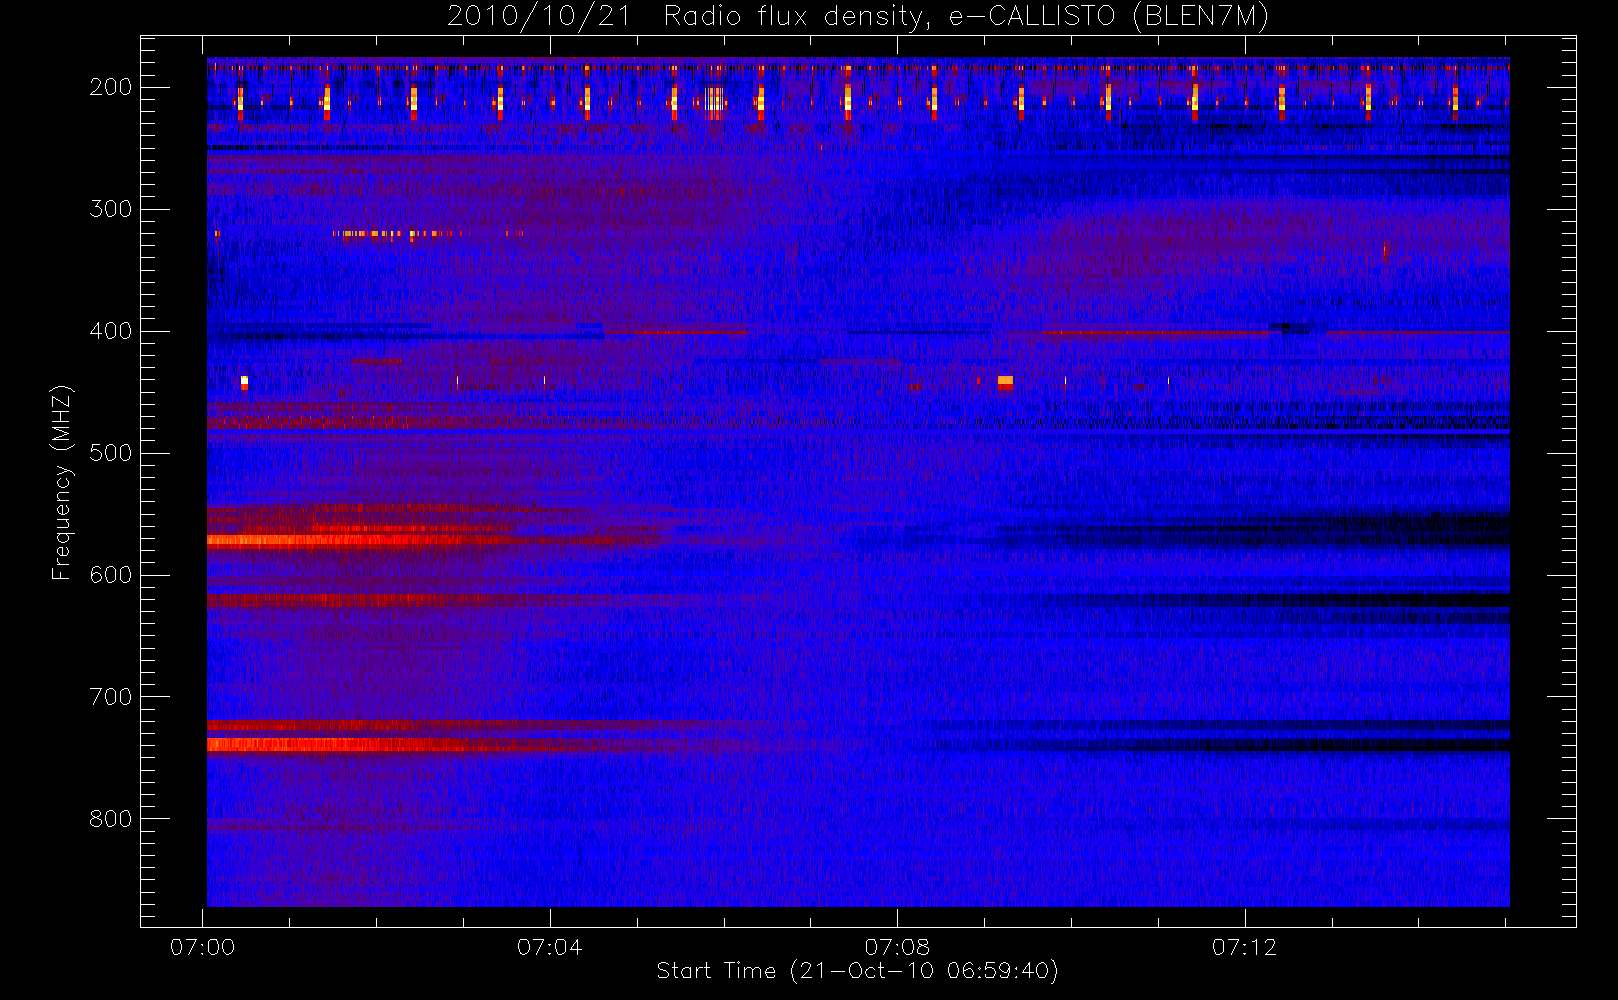Click the 800 frequency tick label
The height and width of the screenshot is (1000, 1618).
click(110, 819)
